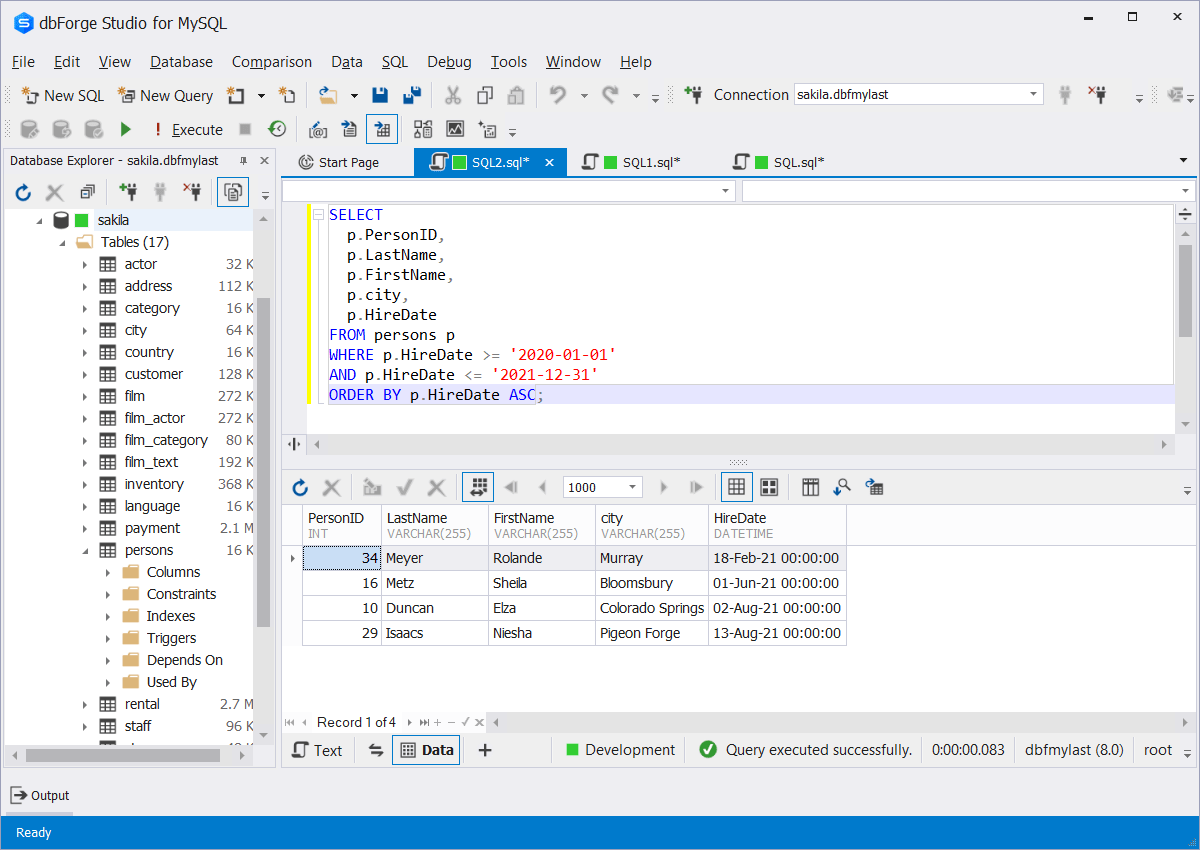Click the Paste clipboard toolbar icon
The height and width of the screenshot is (850, 1200).
coord(515,94)
